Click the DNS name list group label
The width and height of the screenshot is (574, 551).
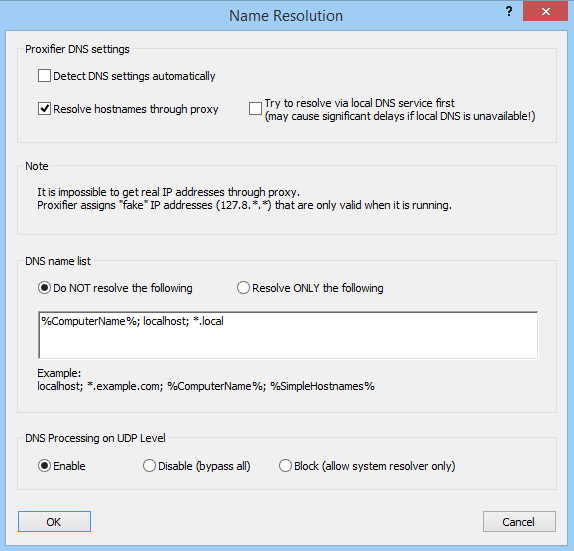tap(58, 261)
